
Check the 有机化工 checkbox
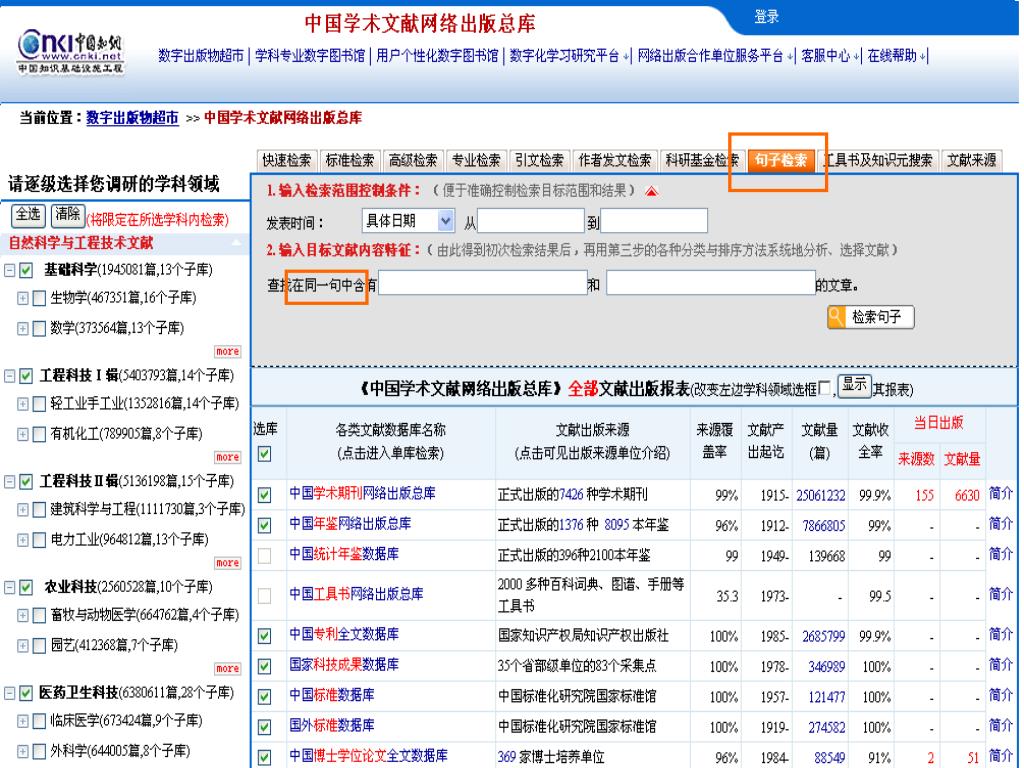(39, 434)
